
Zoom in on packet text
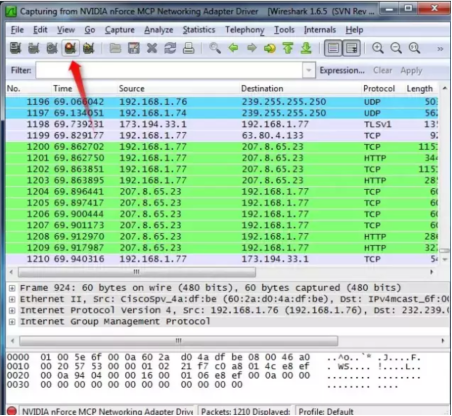click(378, 48)
